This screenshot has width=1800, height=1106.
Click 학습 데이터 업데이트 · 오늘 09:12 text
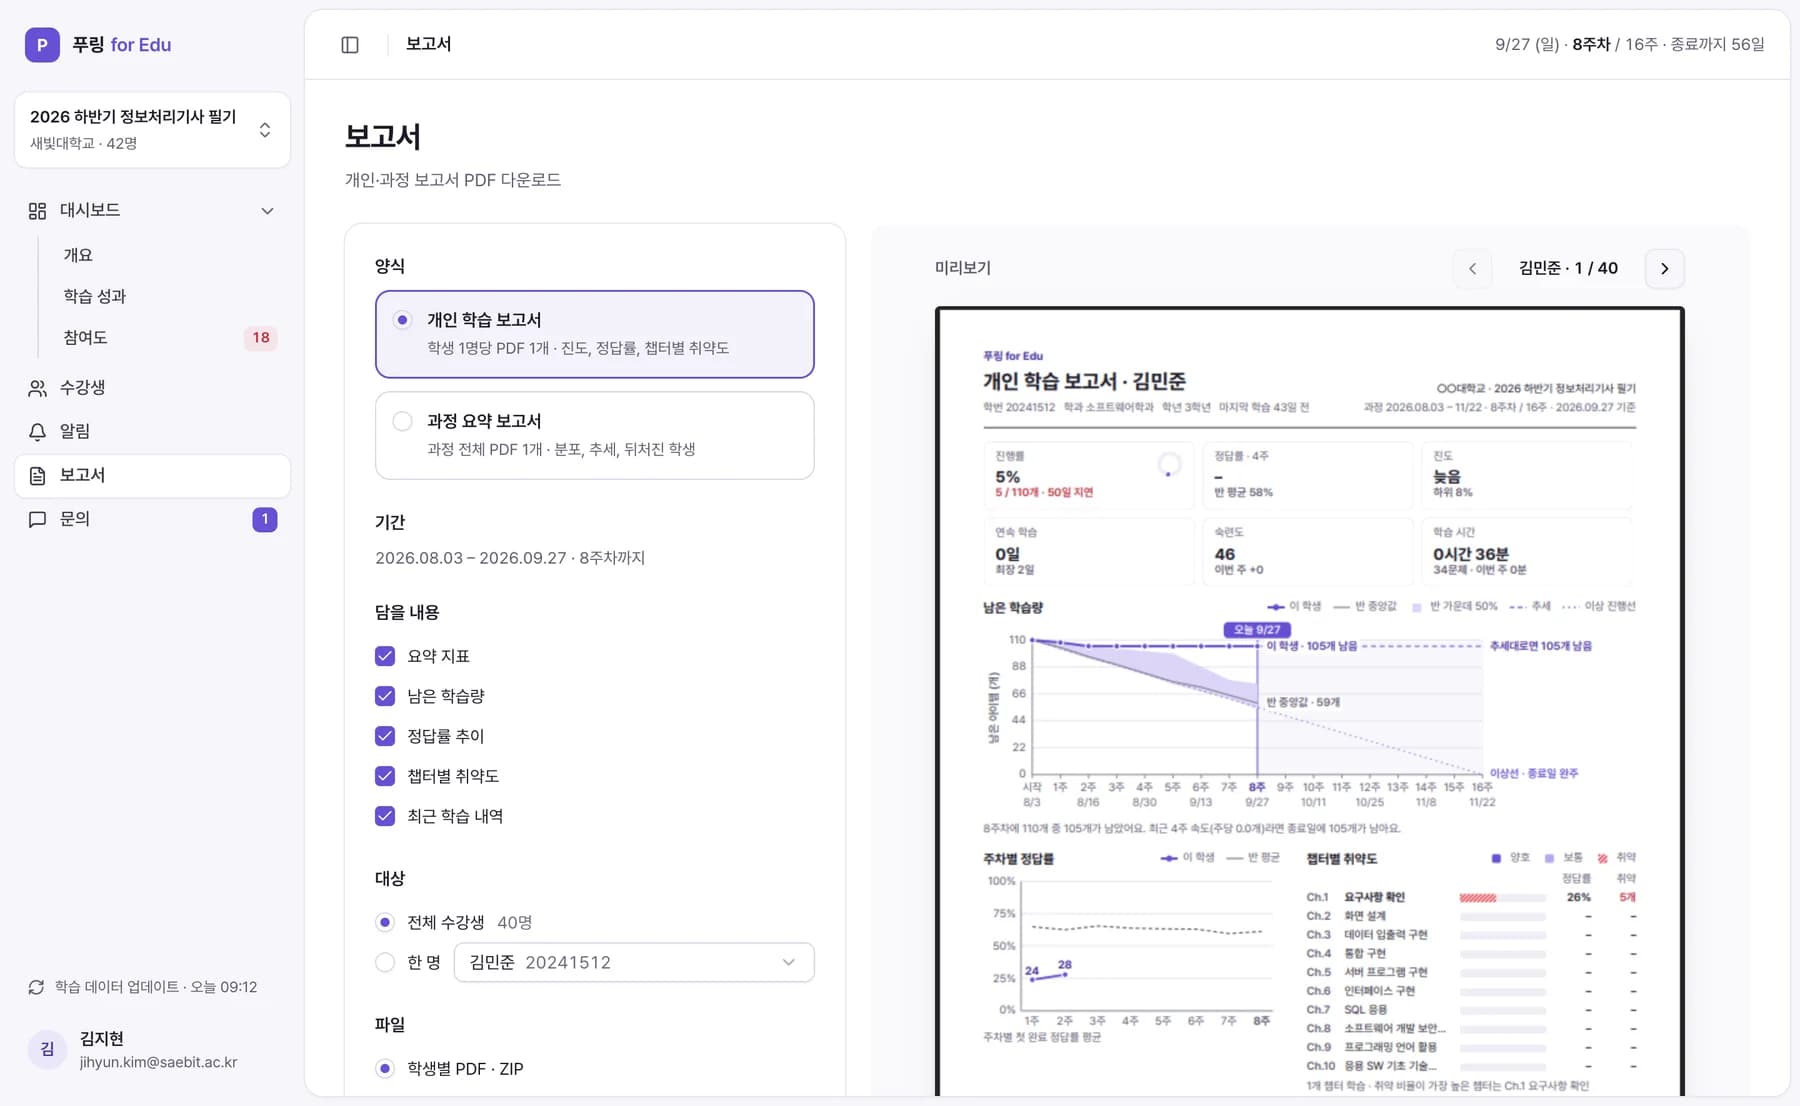pos(156,987)
